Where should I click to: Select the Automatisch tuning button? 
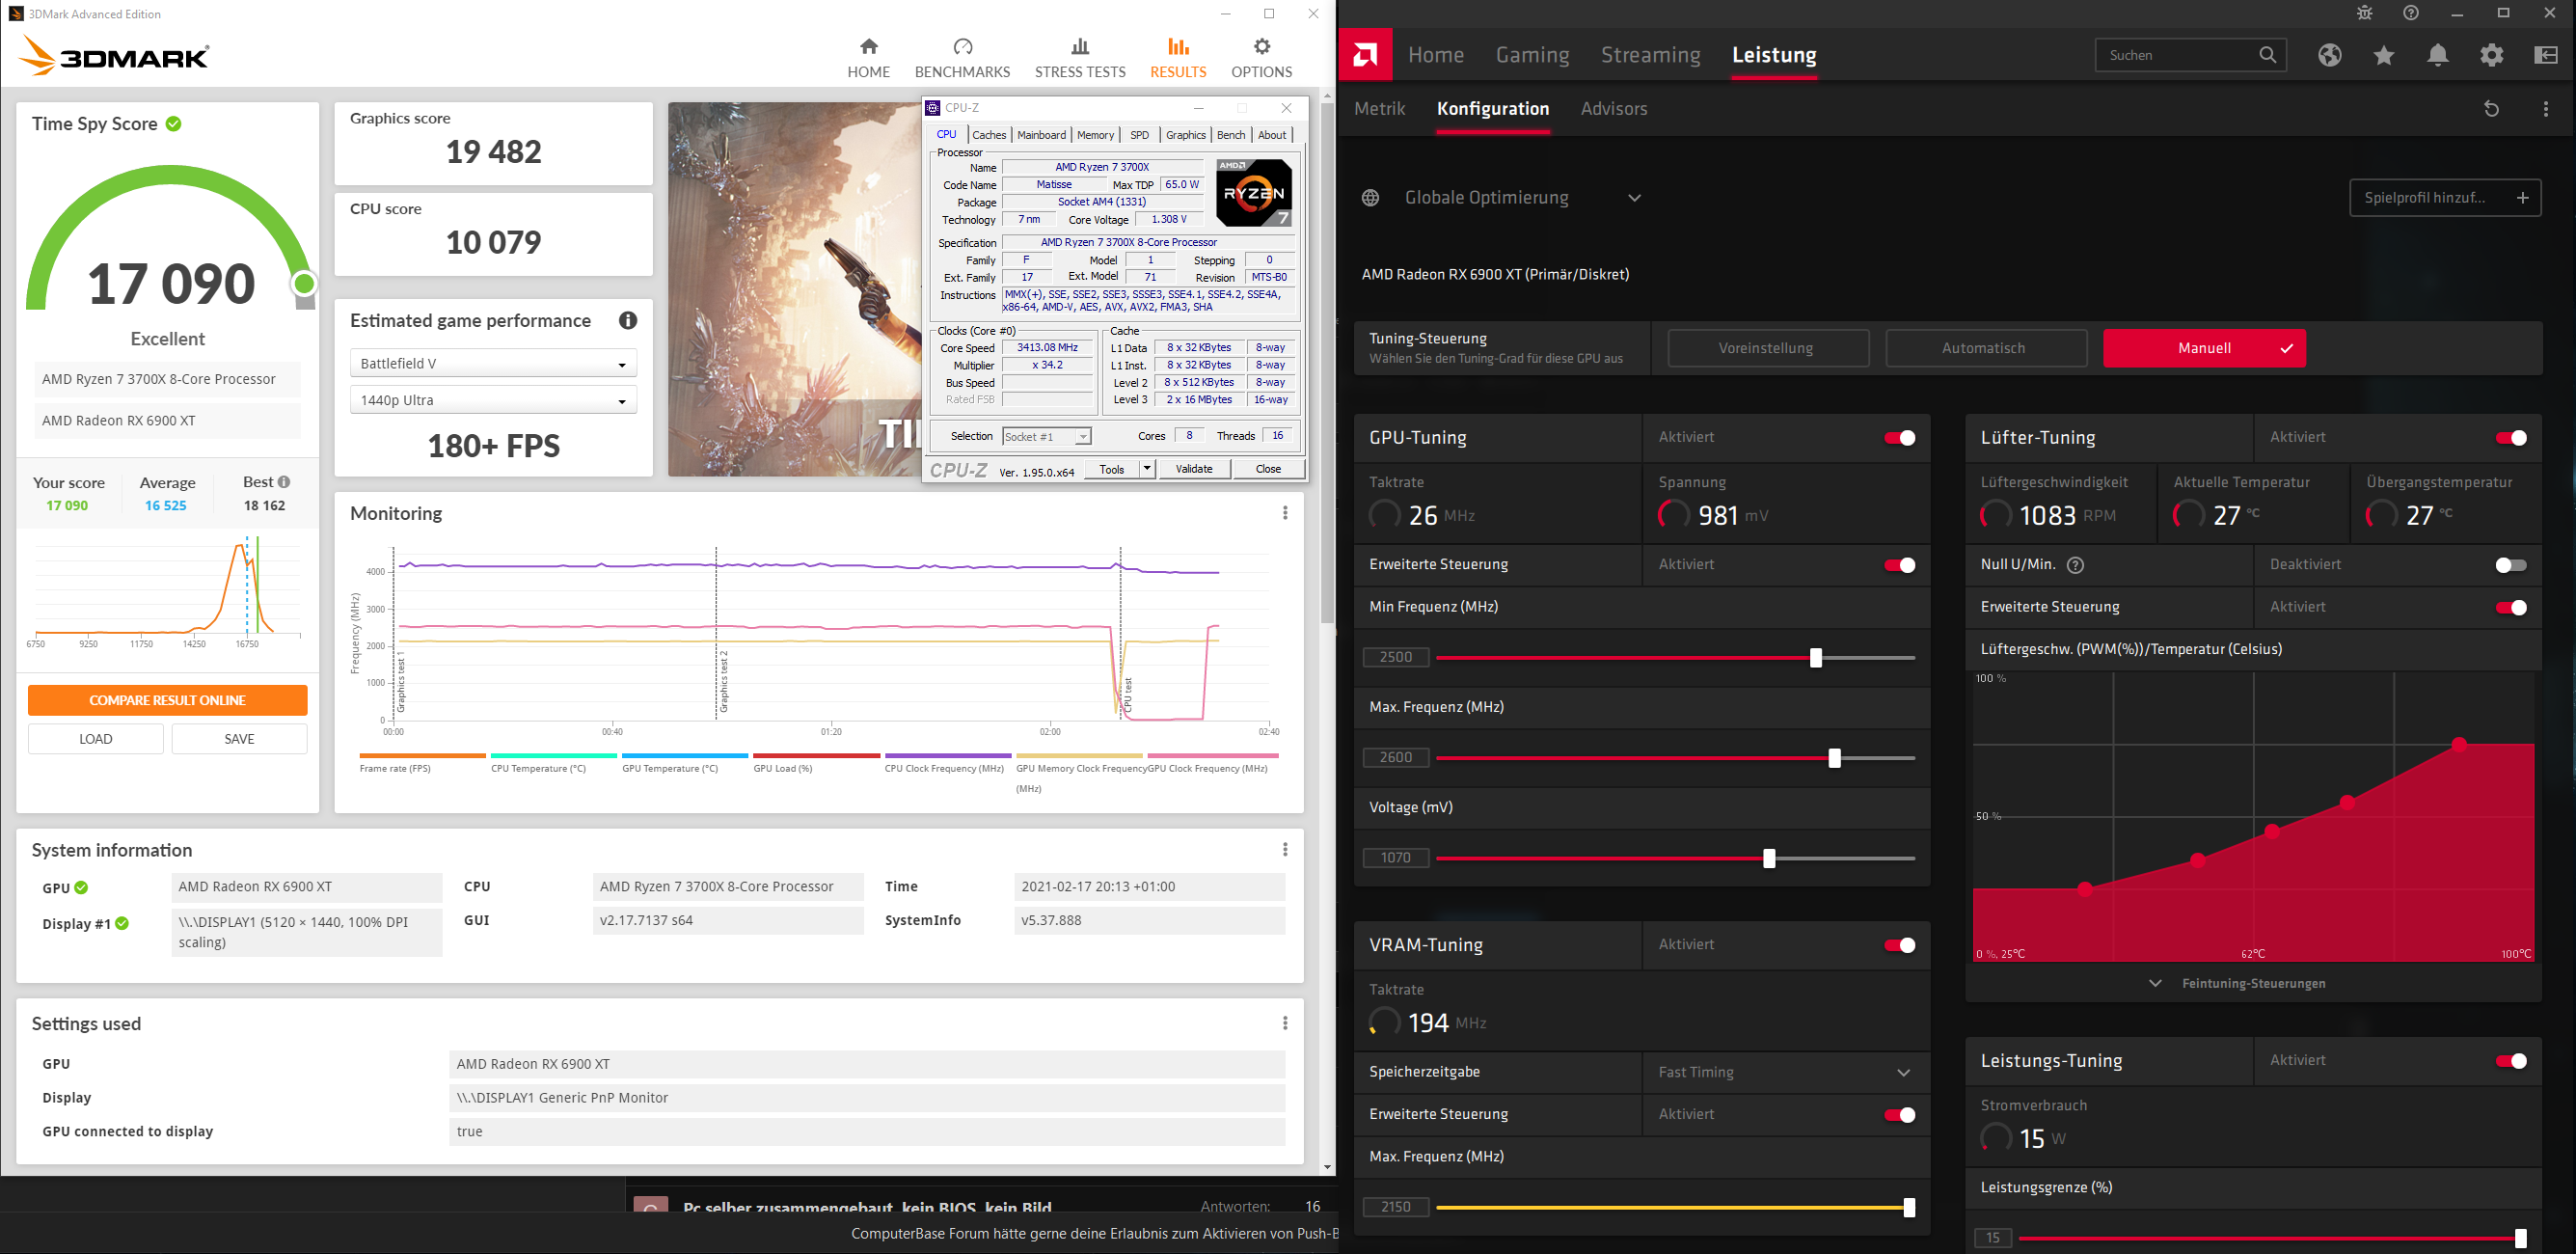click(x=1984, y=348)
